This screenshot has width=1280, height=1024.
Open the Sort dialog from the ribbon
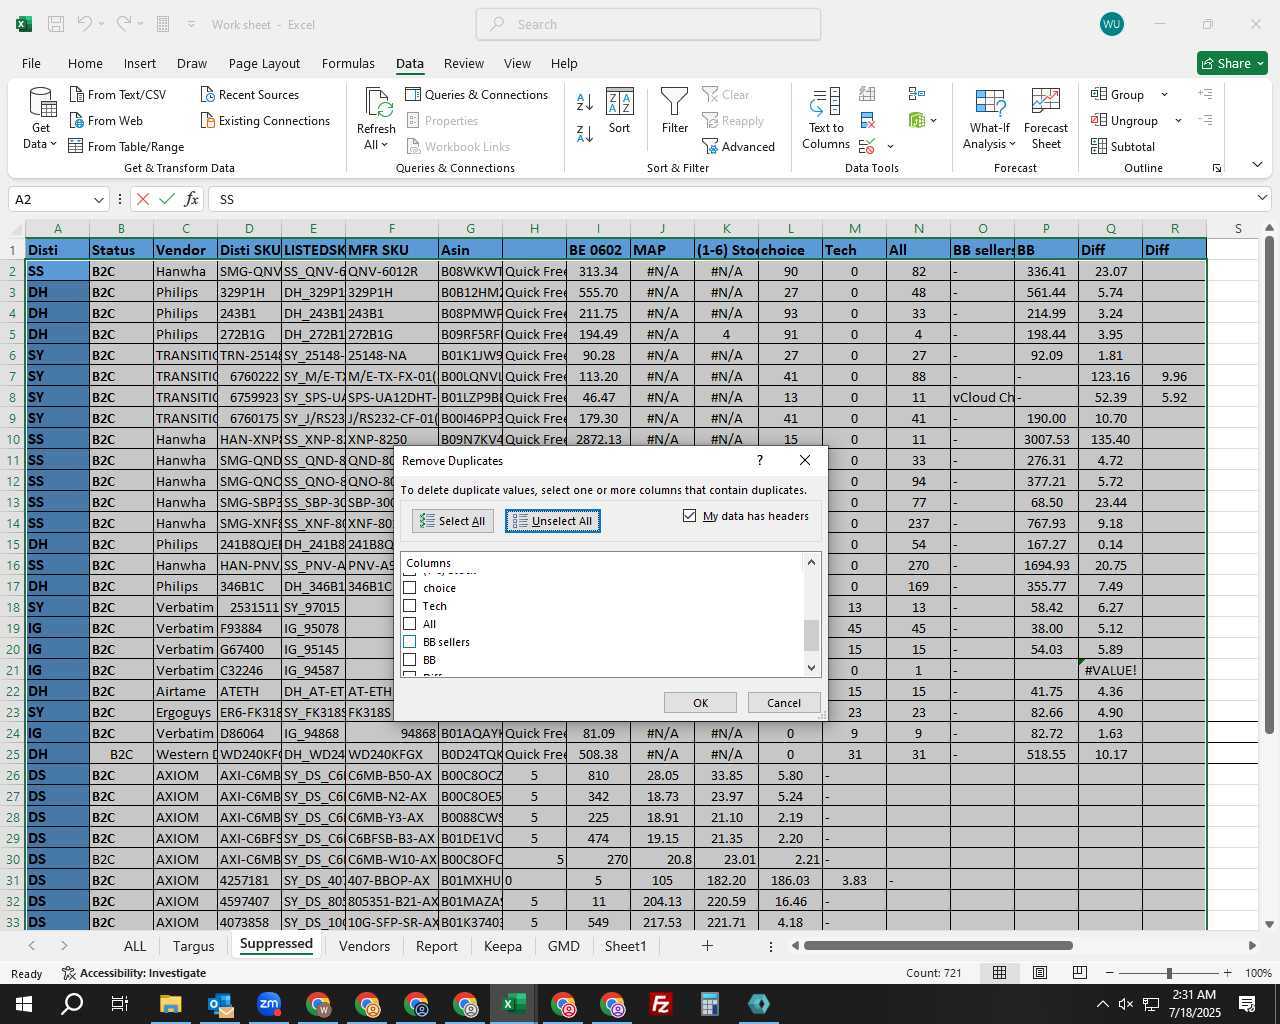click(620, 111)
